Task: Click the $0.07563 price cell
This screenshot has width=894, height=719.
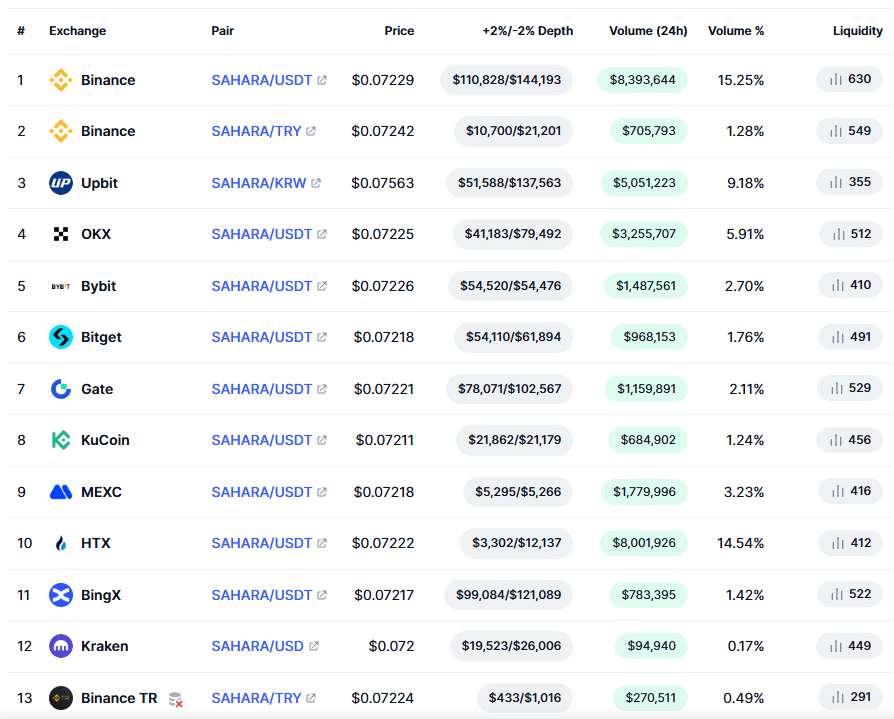Action: [383, 183]
